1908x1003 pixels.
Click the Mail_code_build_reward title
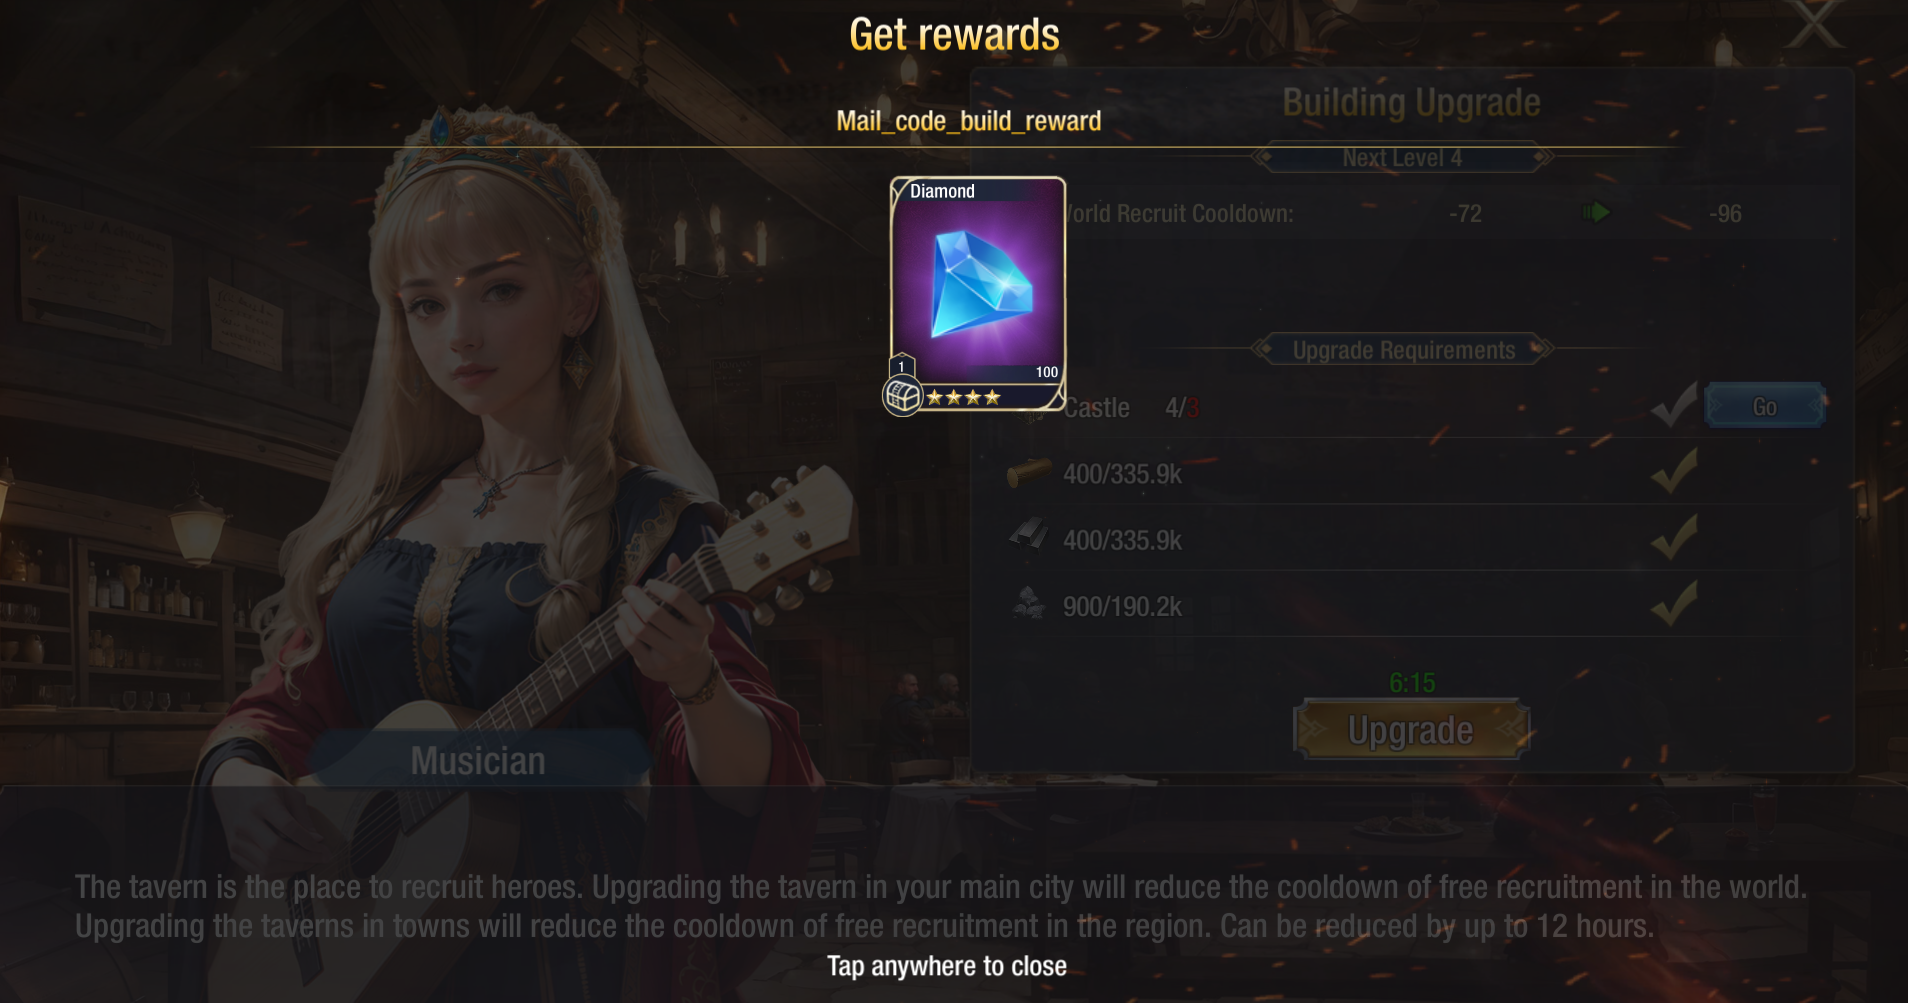coord(969,121)
